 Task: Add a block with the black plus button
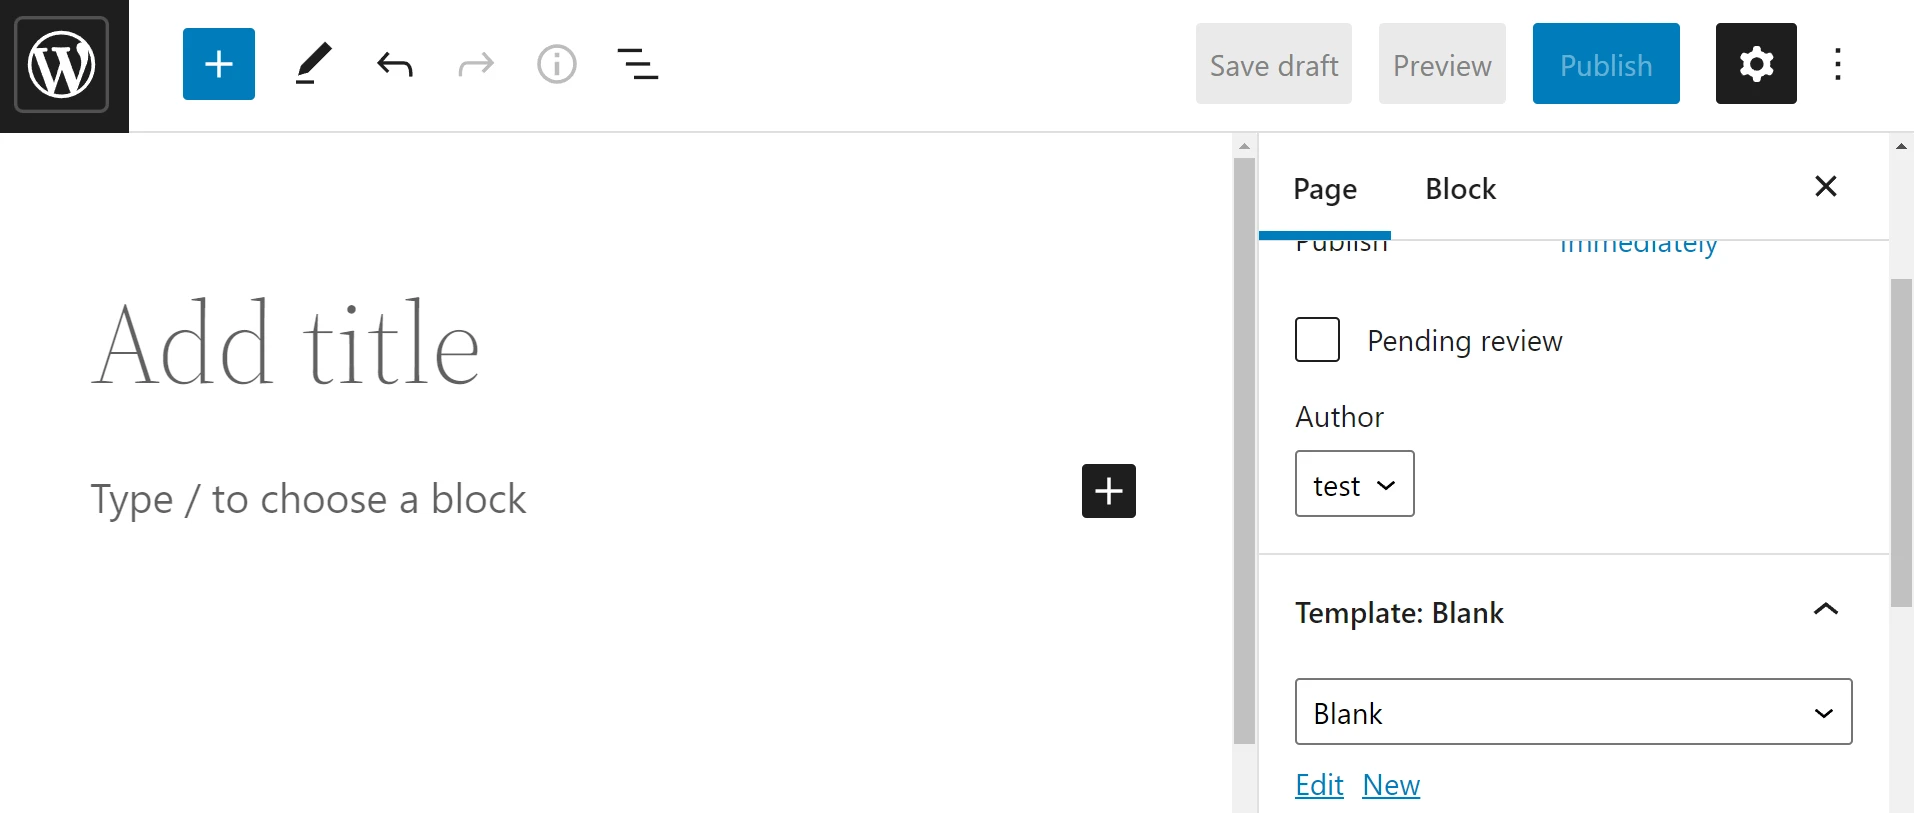pos(1108,491)
